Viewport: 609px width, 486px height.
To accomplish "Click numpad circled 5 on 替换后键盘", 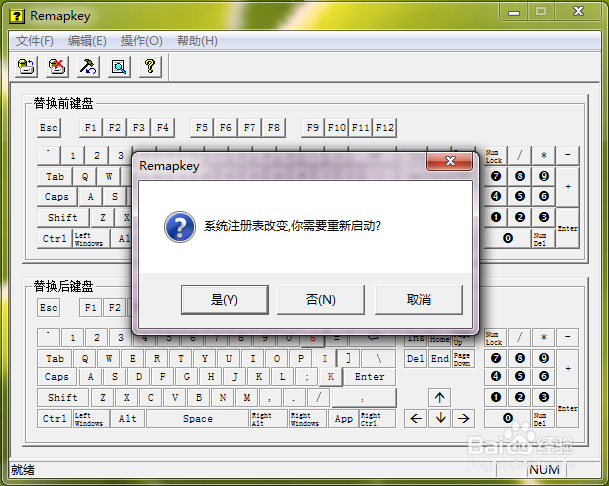I will pyautogui.click(x=520, y=376).
